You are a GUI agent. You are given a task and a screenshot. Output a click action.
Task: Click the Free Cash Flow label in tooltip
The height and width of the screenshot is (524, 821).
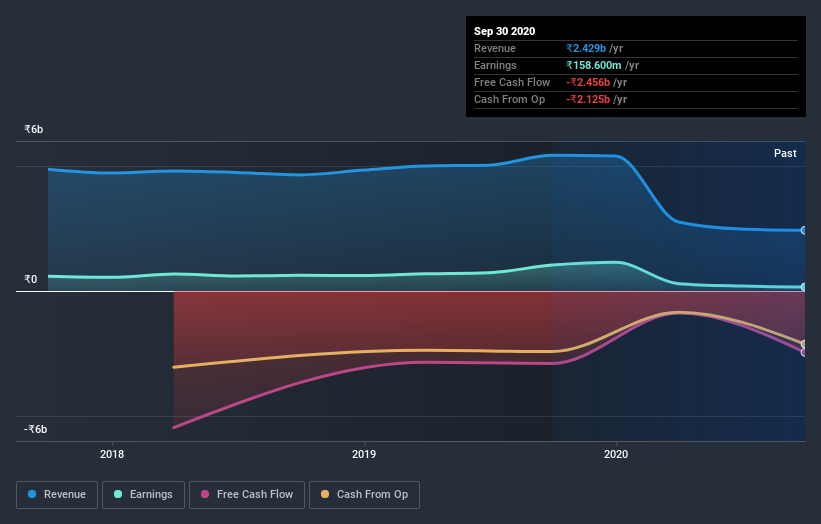click(512, 82)
